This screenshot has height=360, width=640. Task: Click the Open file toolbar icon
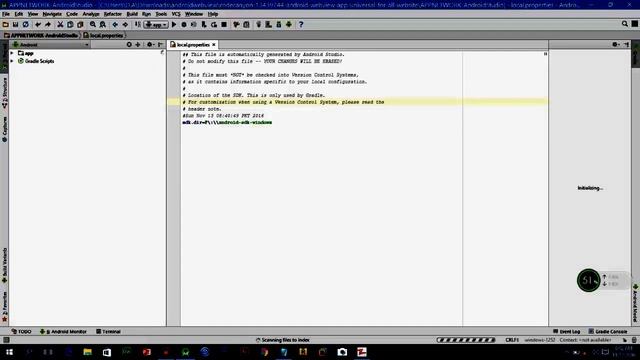[5, 24]
